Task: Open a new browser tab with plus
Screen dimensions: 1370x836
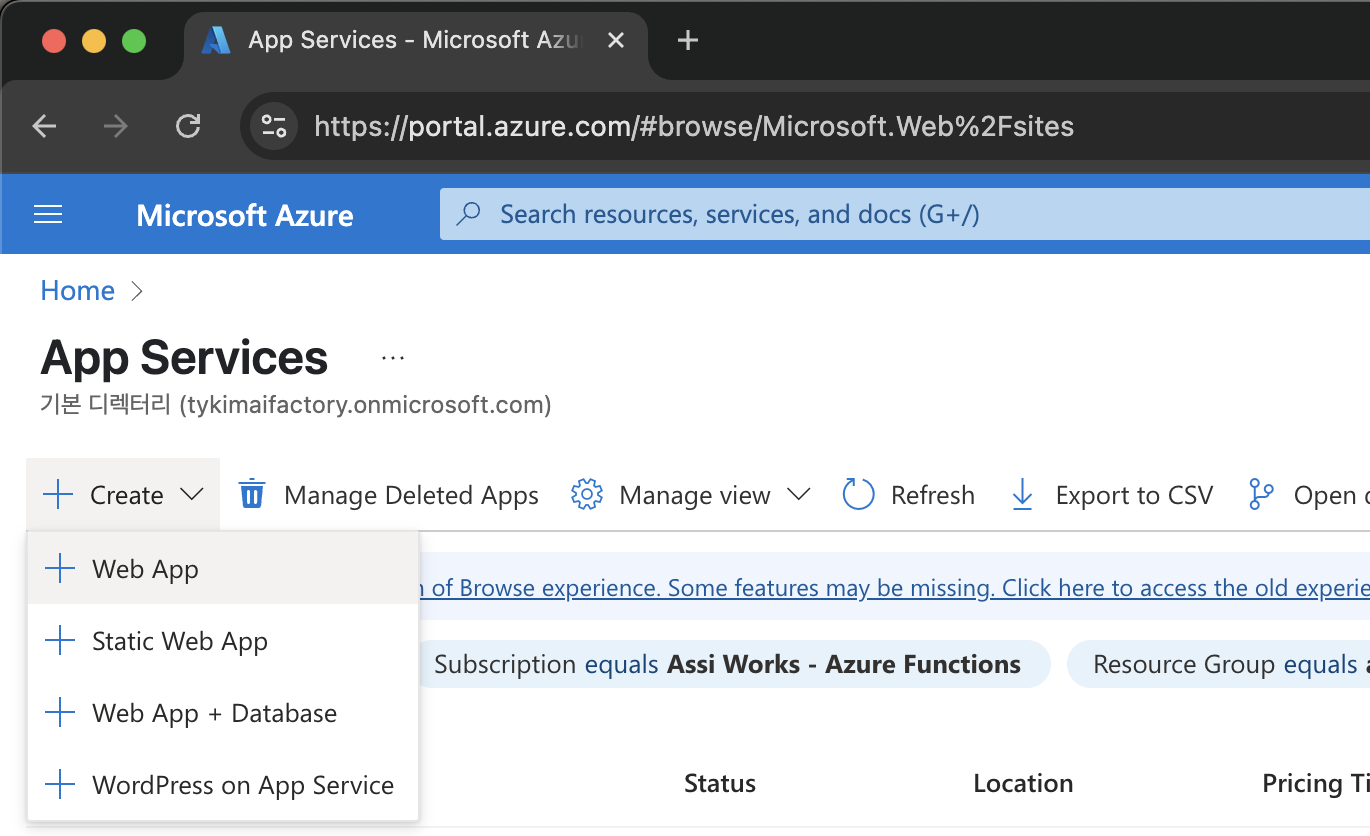Action: tap(687, 40)
